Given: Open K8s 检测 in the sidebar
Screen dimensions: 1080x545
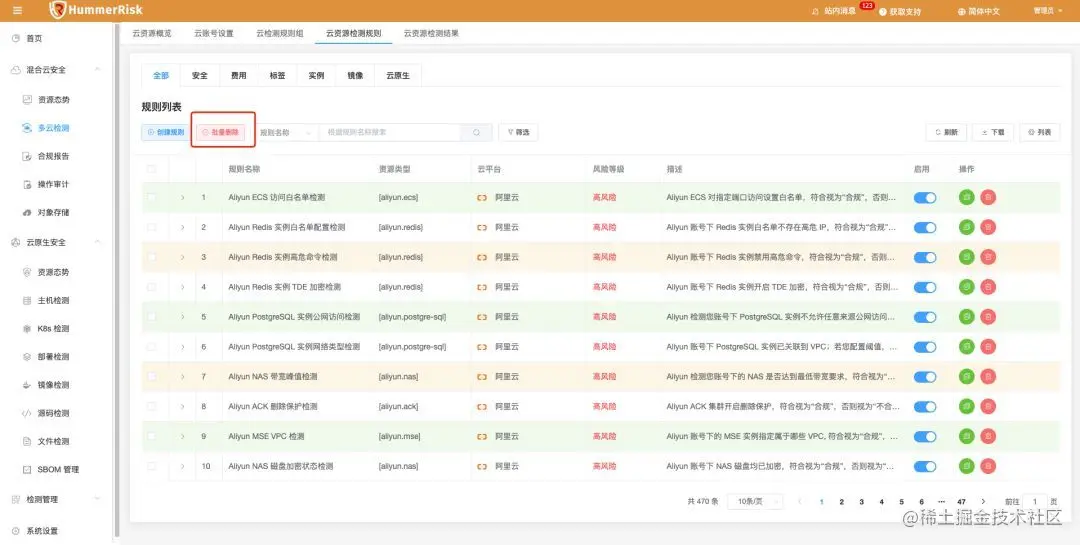Looking at the screenshot, I should (x=47, y=329).
